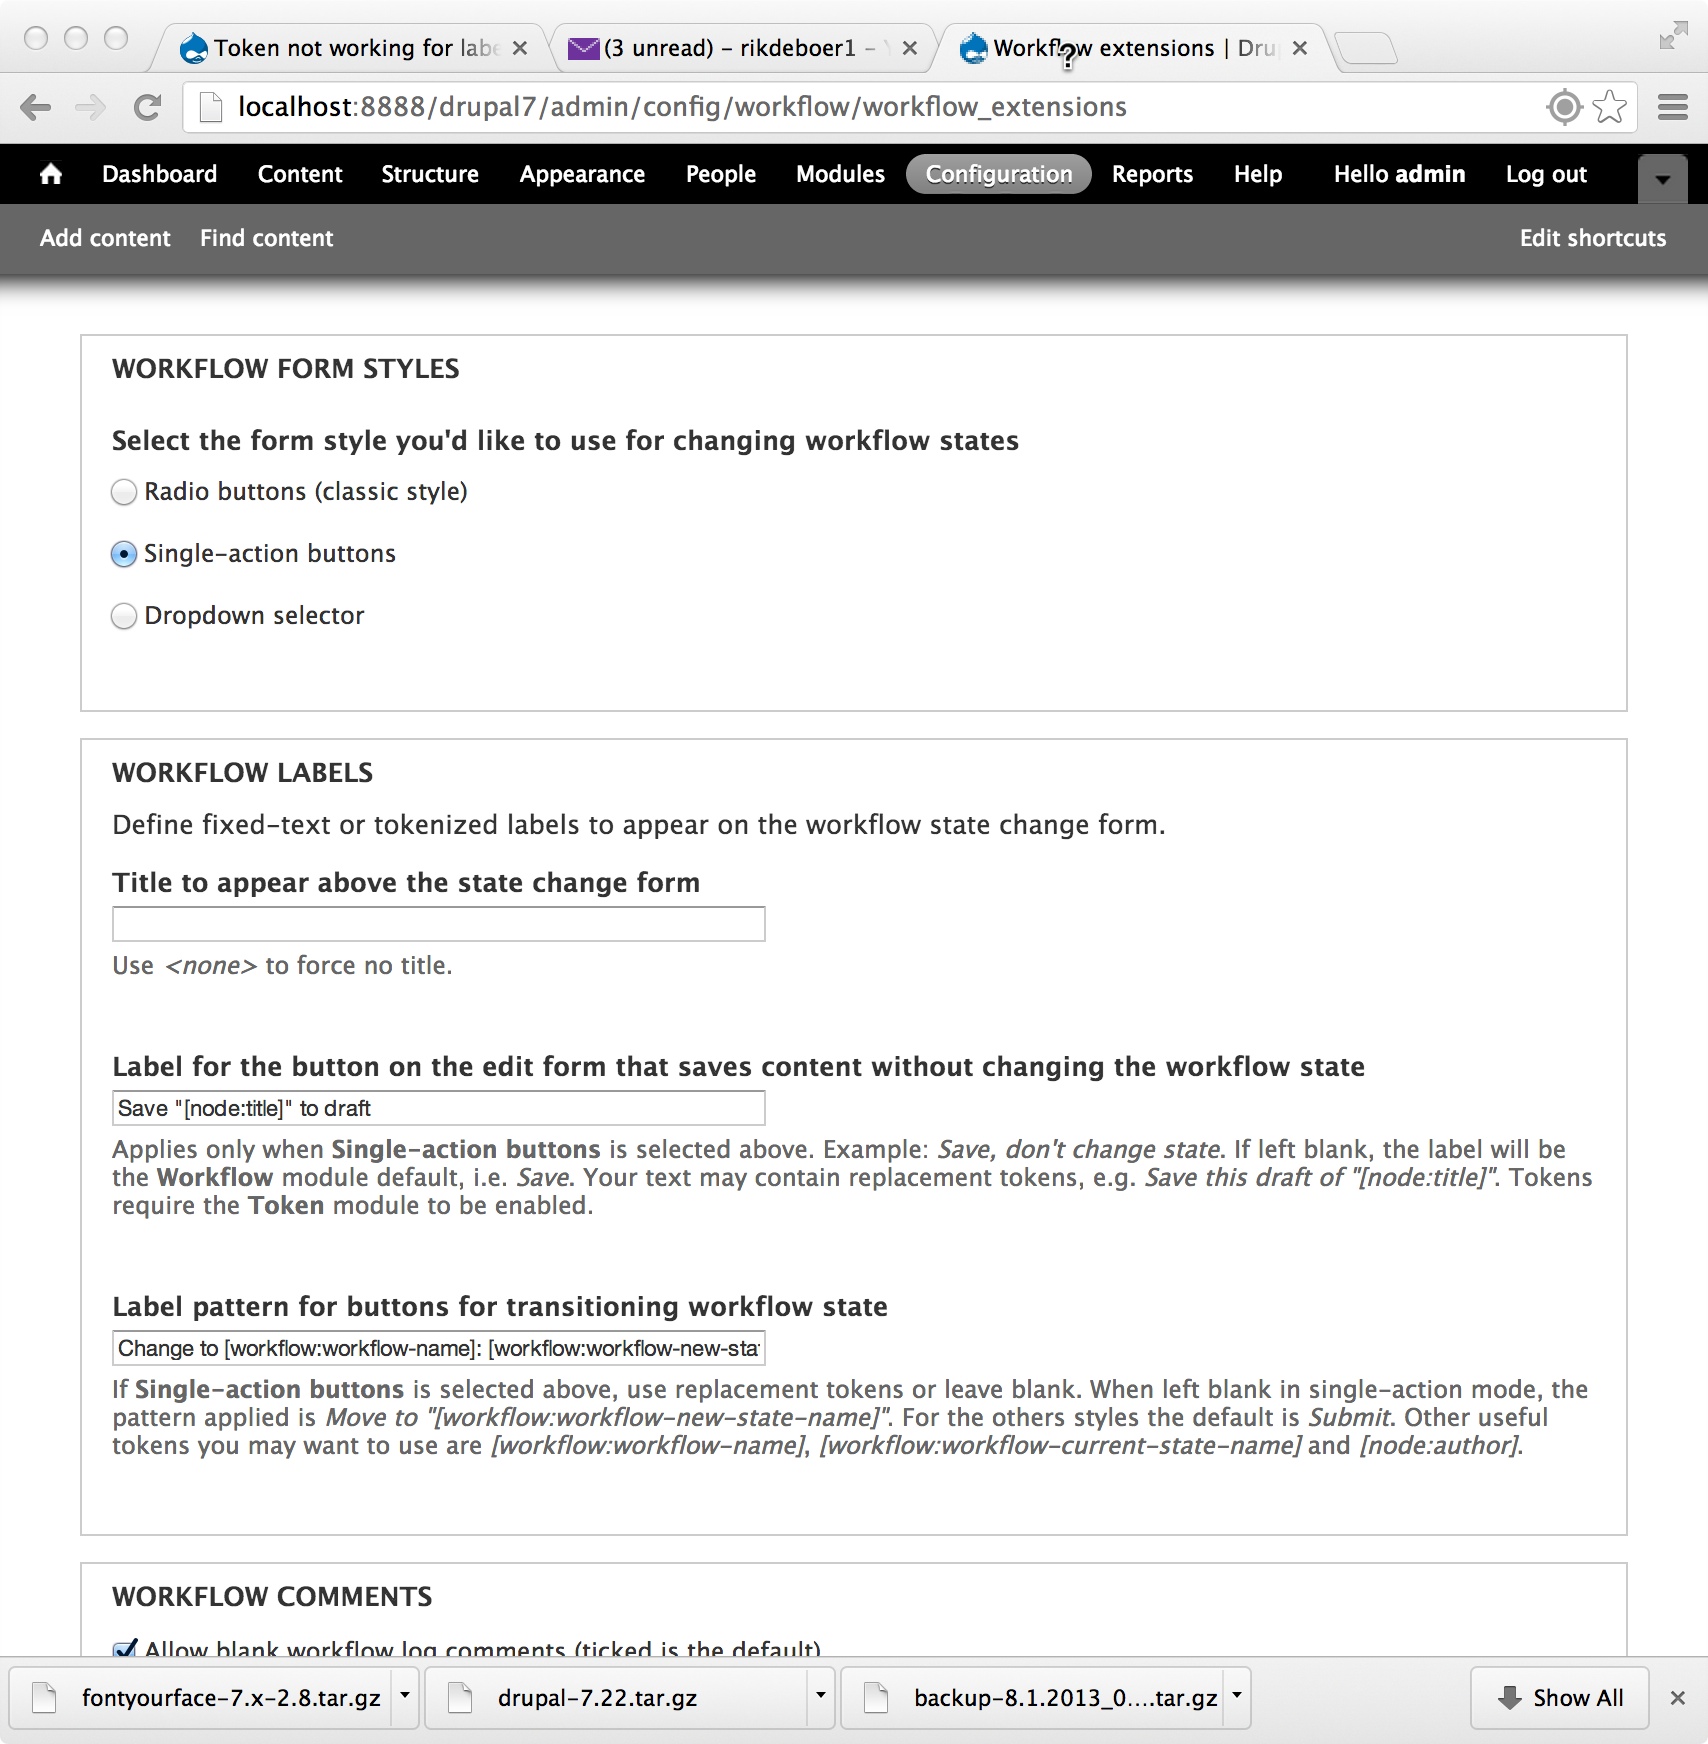This screenshot has width=1708, height=1744.
Task: Go to Drupal home via house icon
Action: click(51, 174)
